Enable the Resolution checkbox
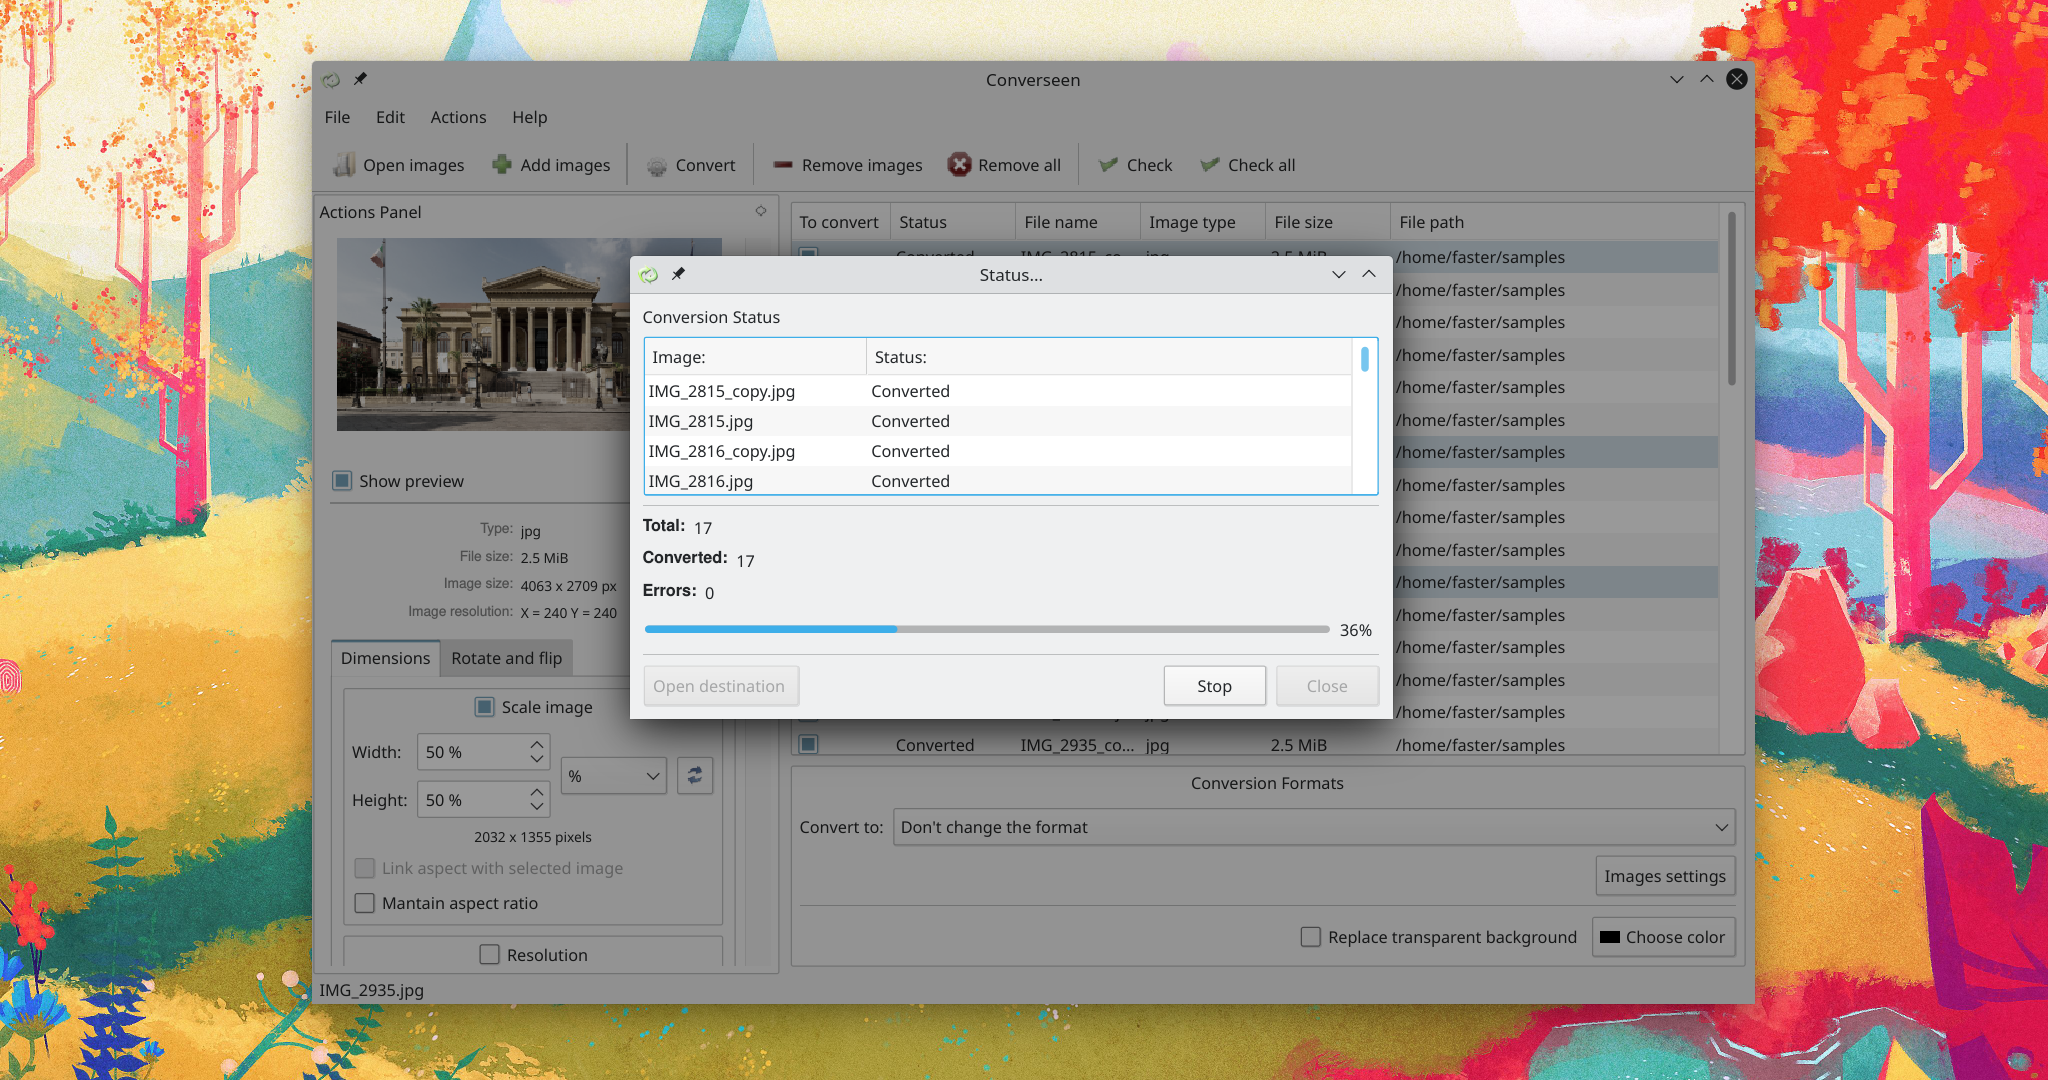The image size is (2048, 1080). [489, 955]
